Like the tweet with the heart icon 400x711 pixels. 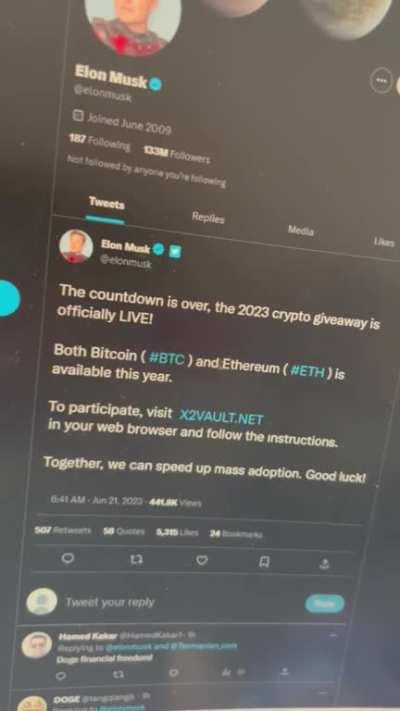coord(202,561)
